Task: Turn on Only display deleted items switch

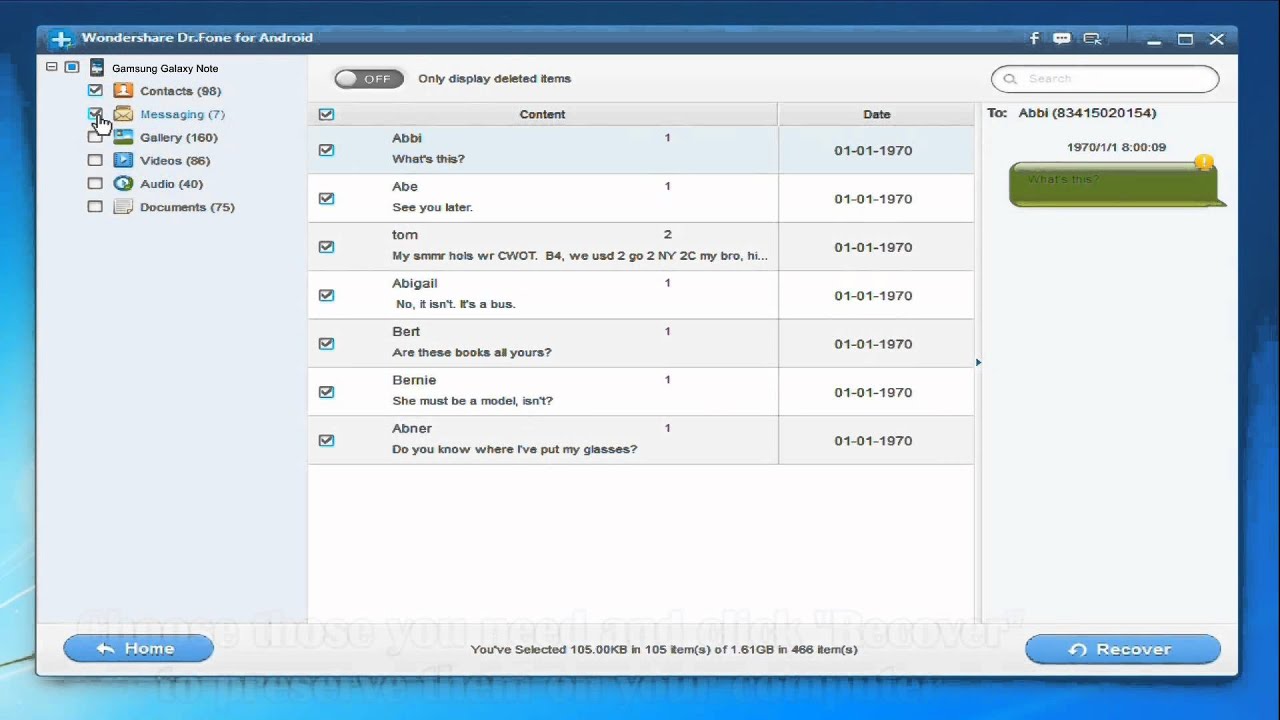Action: (369, 79)
